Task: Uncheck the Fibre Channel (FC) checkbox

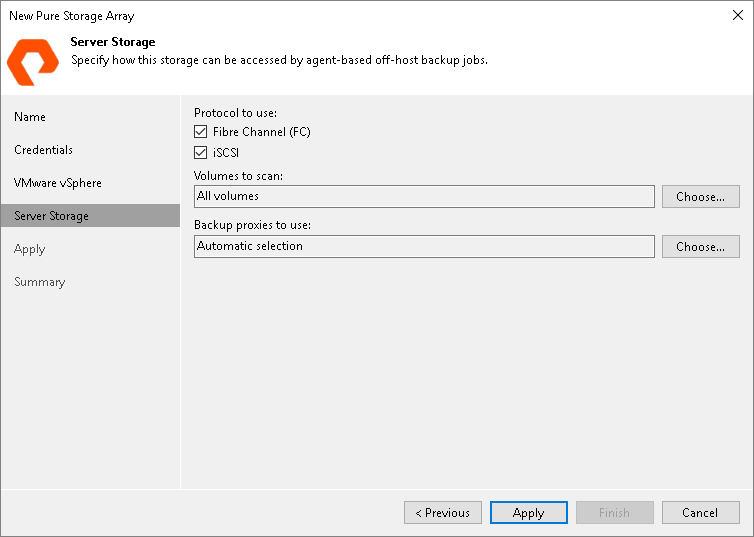Action: 201,132
